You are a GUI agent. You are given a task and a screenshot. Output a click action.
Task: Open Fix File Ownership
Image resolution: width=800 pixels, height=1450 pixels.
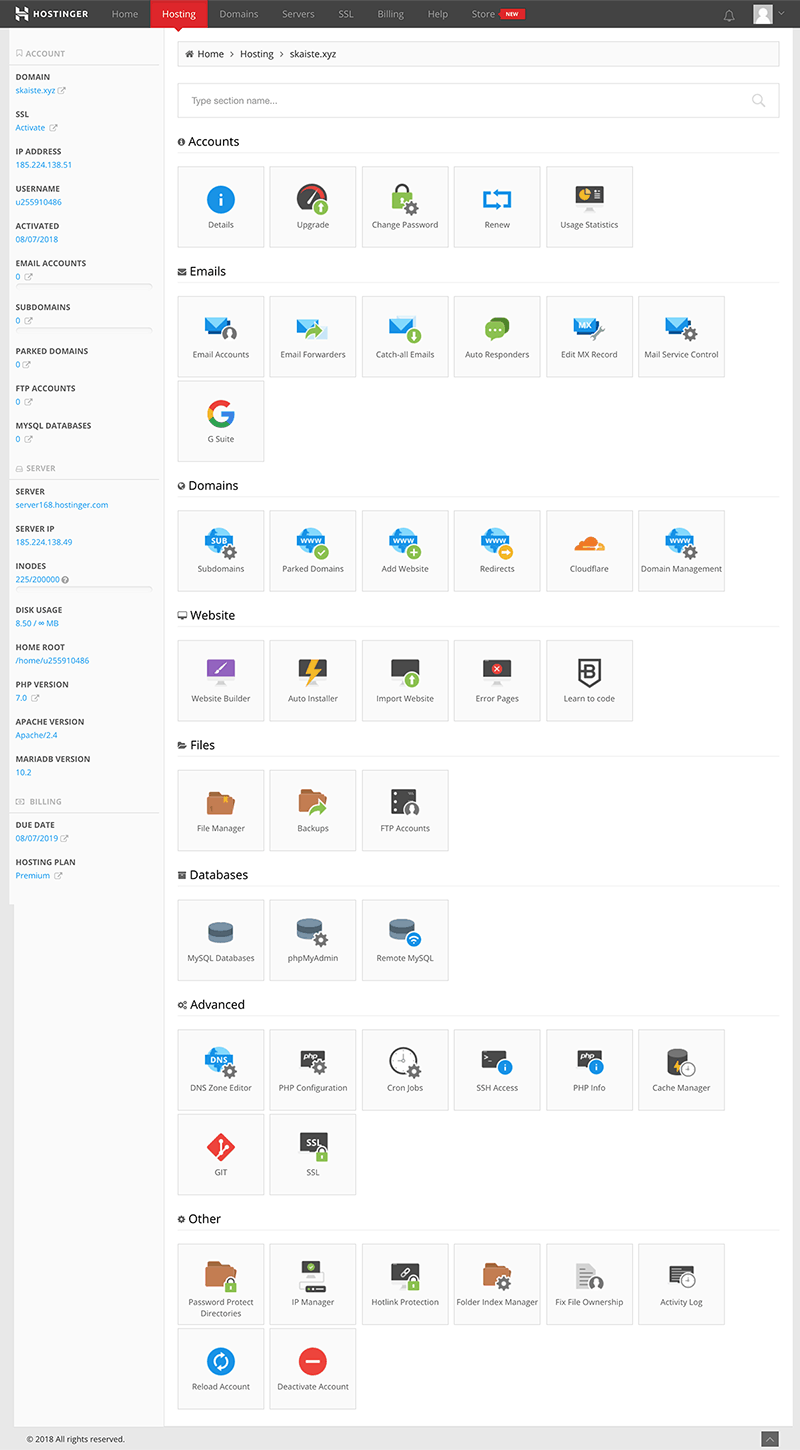[x=589, y=1284]
